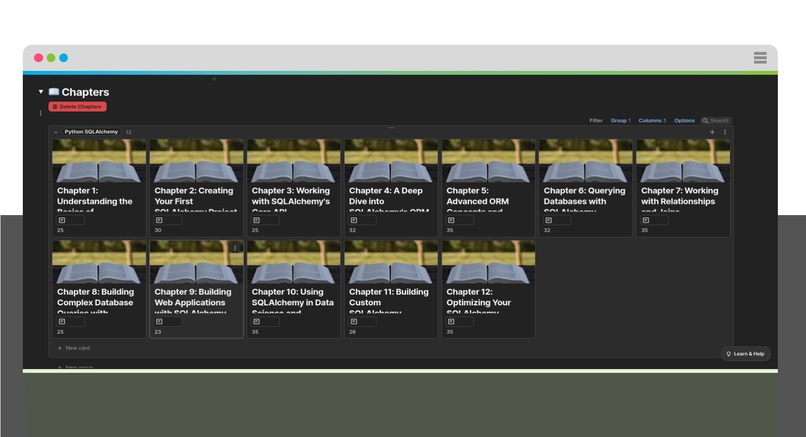Open the Chapter 12 book cover image
Screen dimensions: 806x437
click(x=488, y=262)
